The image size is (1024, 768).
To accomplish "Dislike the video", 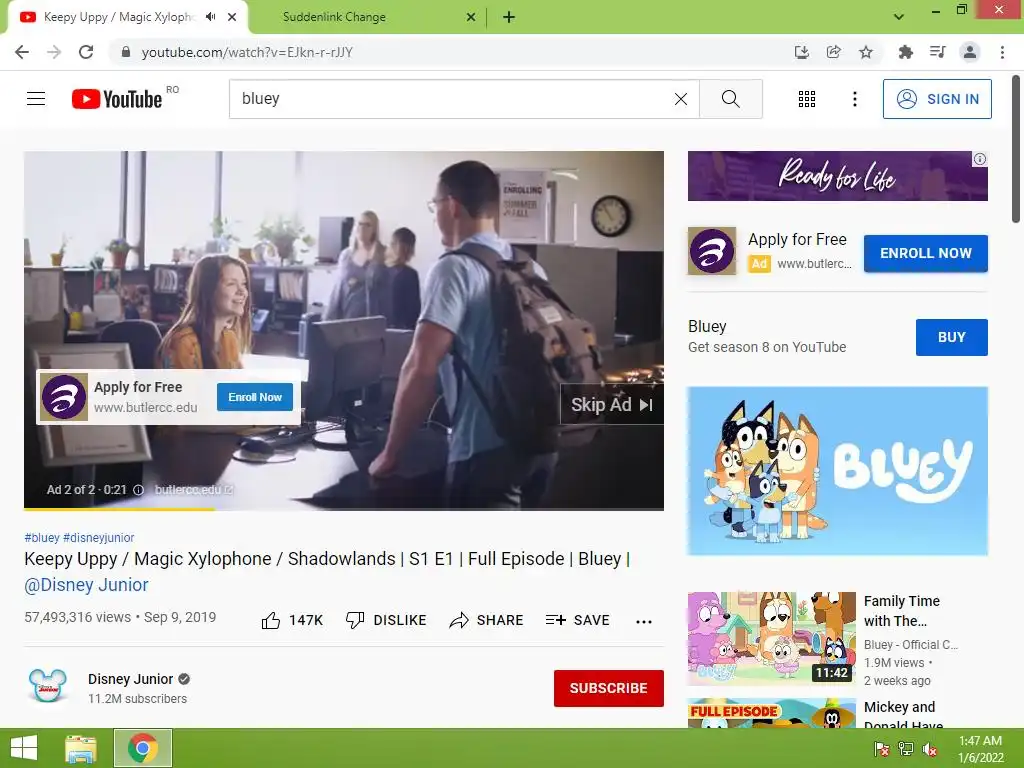I will pos(386,620).
